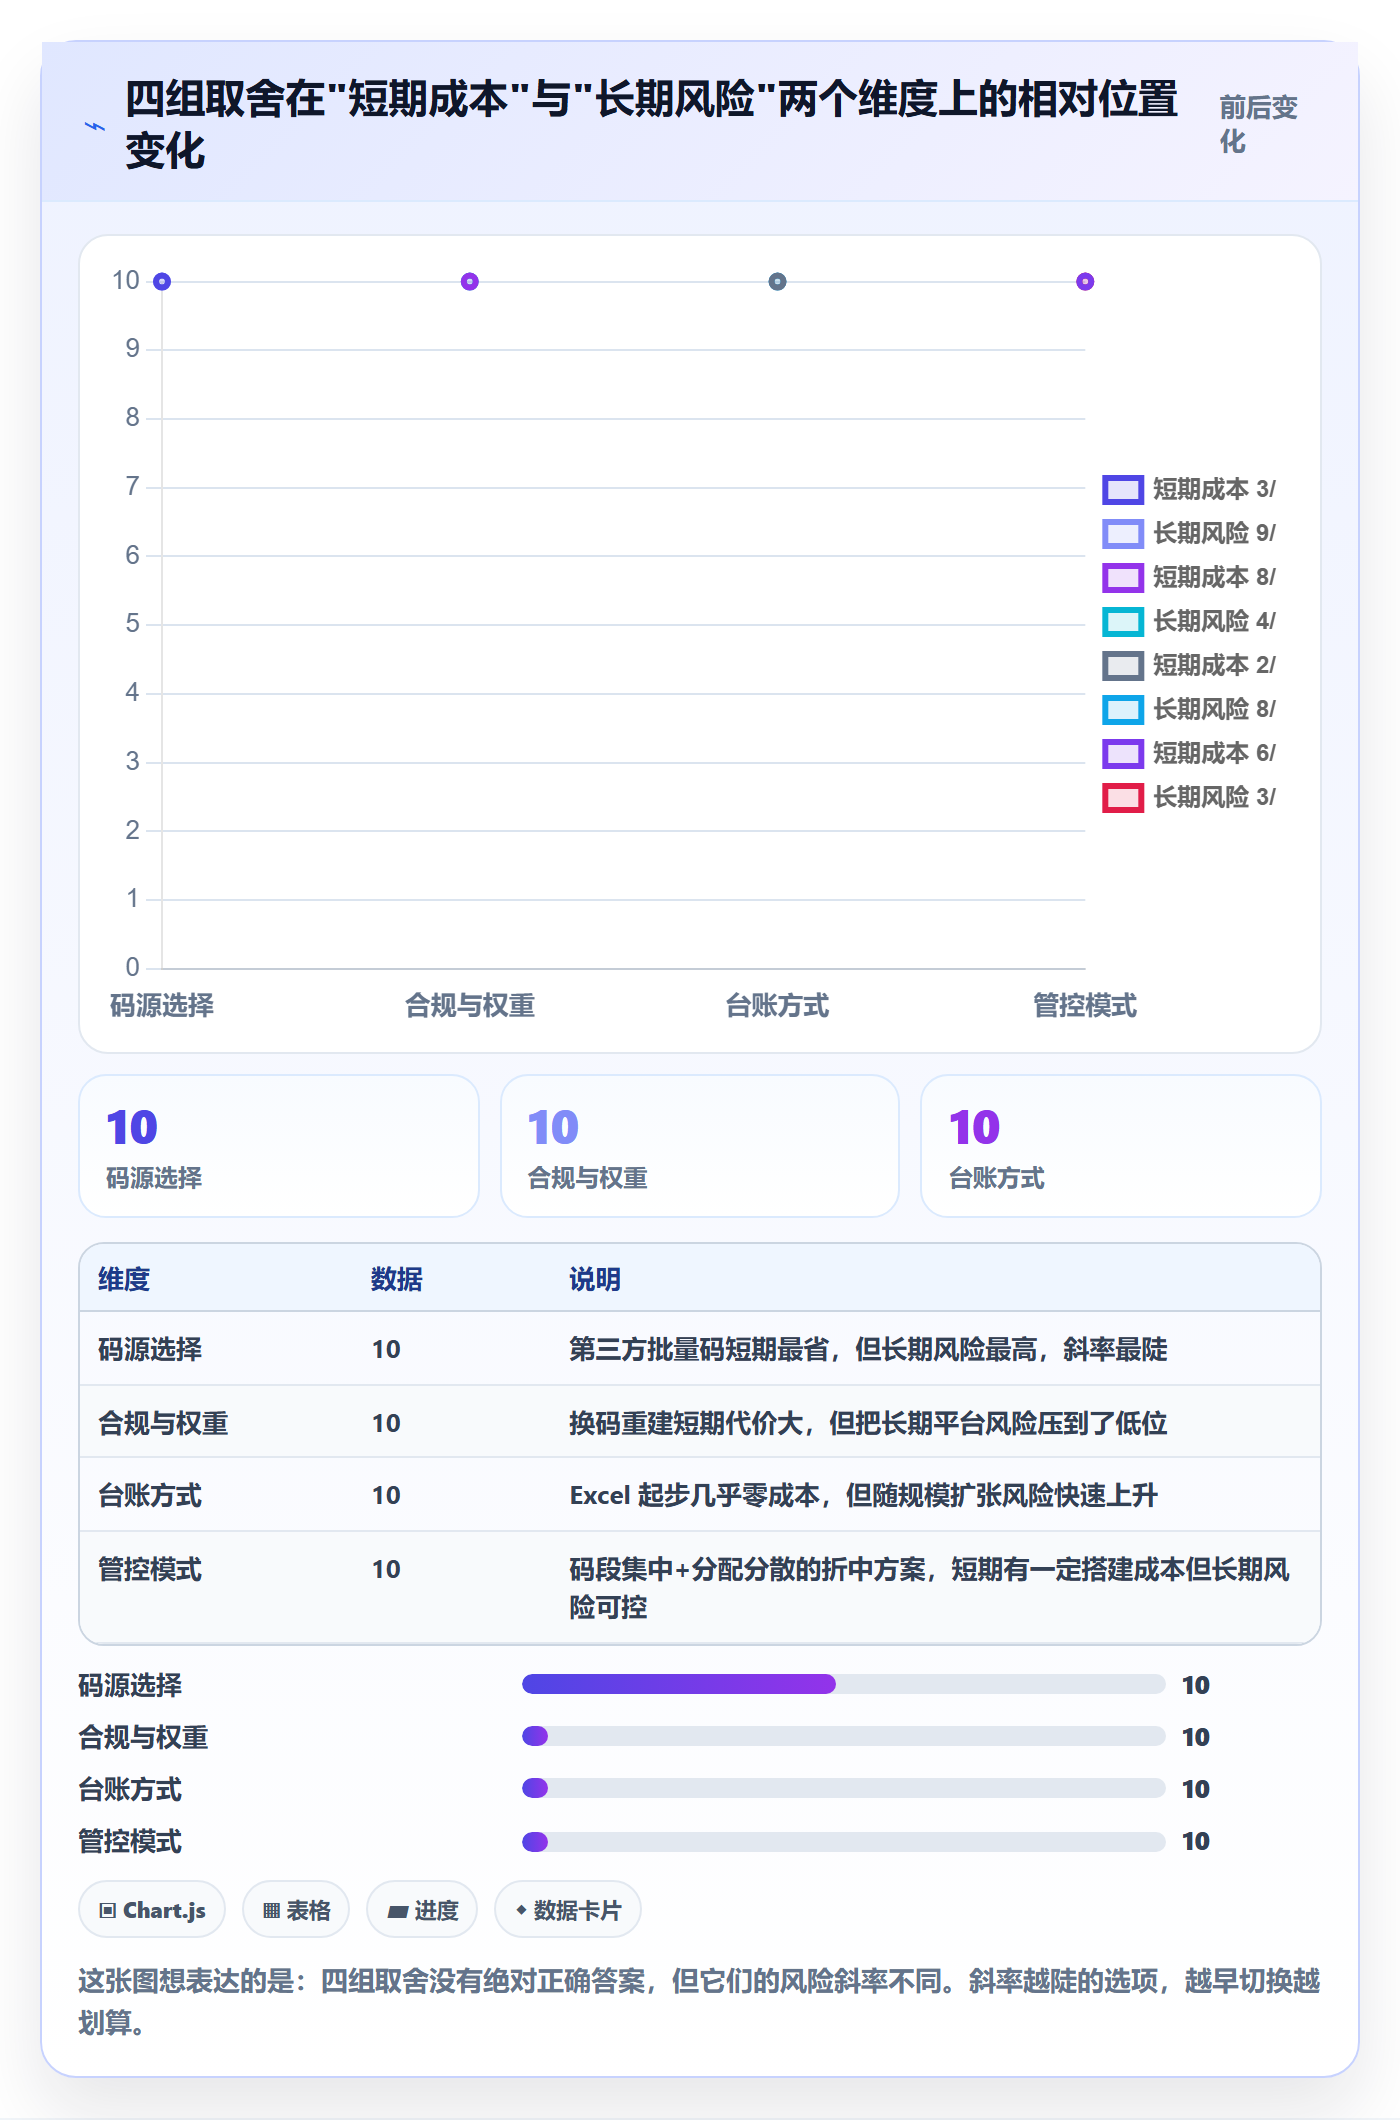Viewport: 1400px width, 2120px height.
Task: Click the 数据卡片 chip
Action: click(x=568, y=1909)
